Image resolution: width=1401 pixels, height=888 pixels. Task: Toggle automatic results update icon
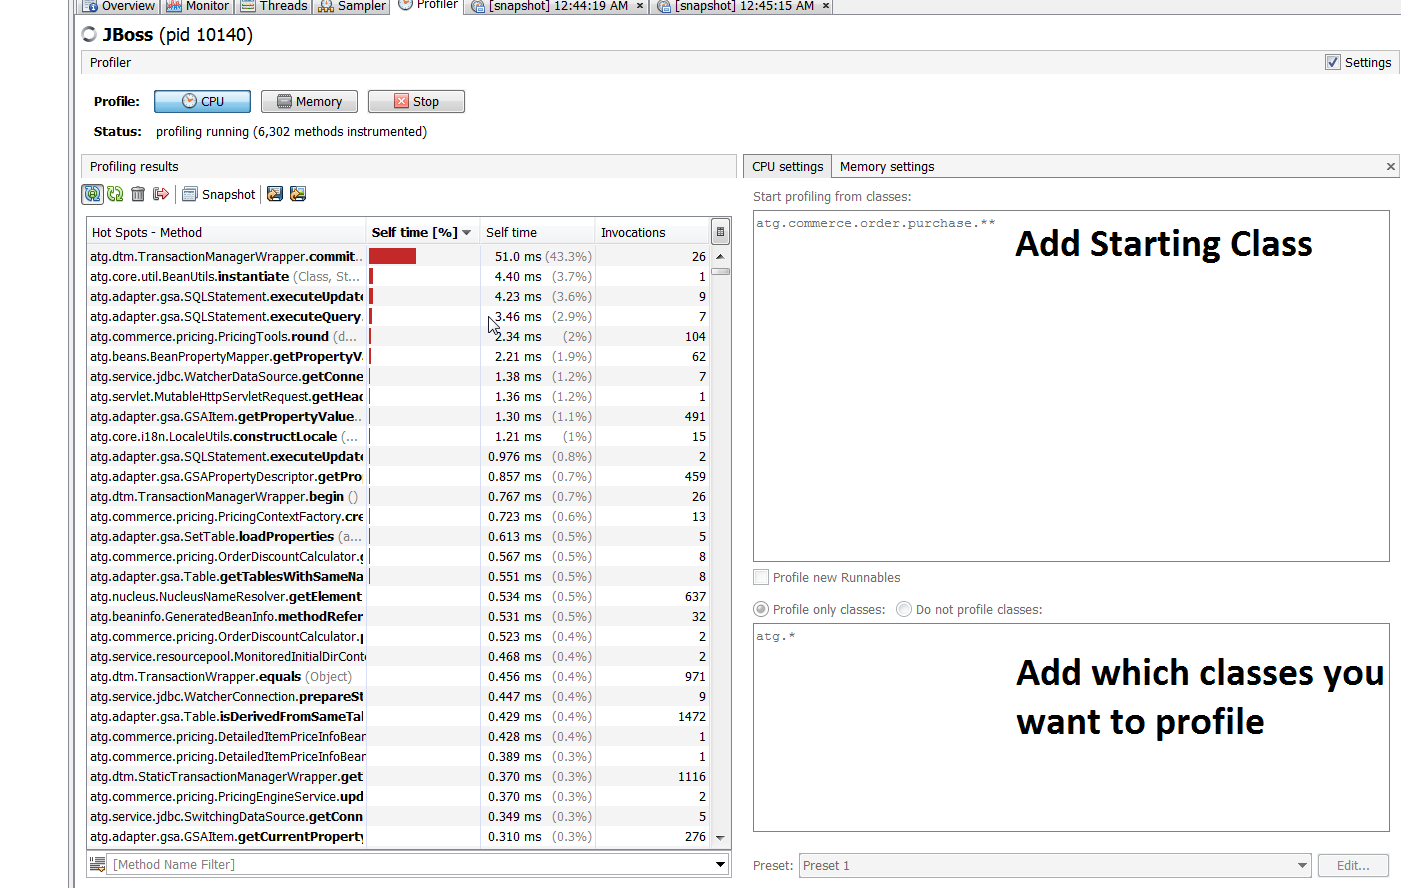(92, 194)
